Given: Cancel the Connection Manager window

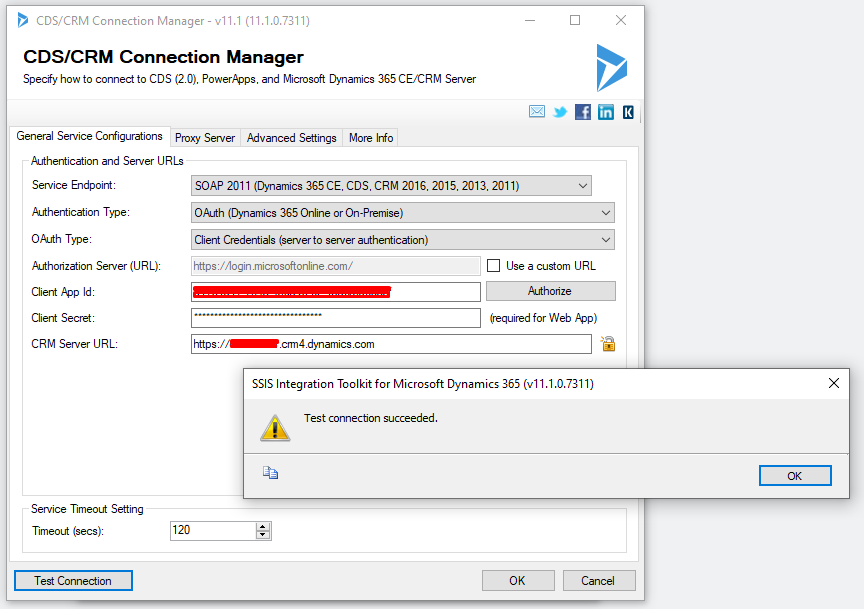Looking at the screenshot, I should [x=599, y=580].
